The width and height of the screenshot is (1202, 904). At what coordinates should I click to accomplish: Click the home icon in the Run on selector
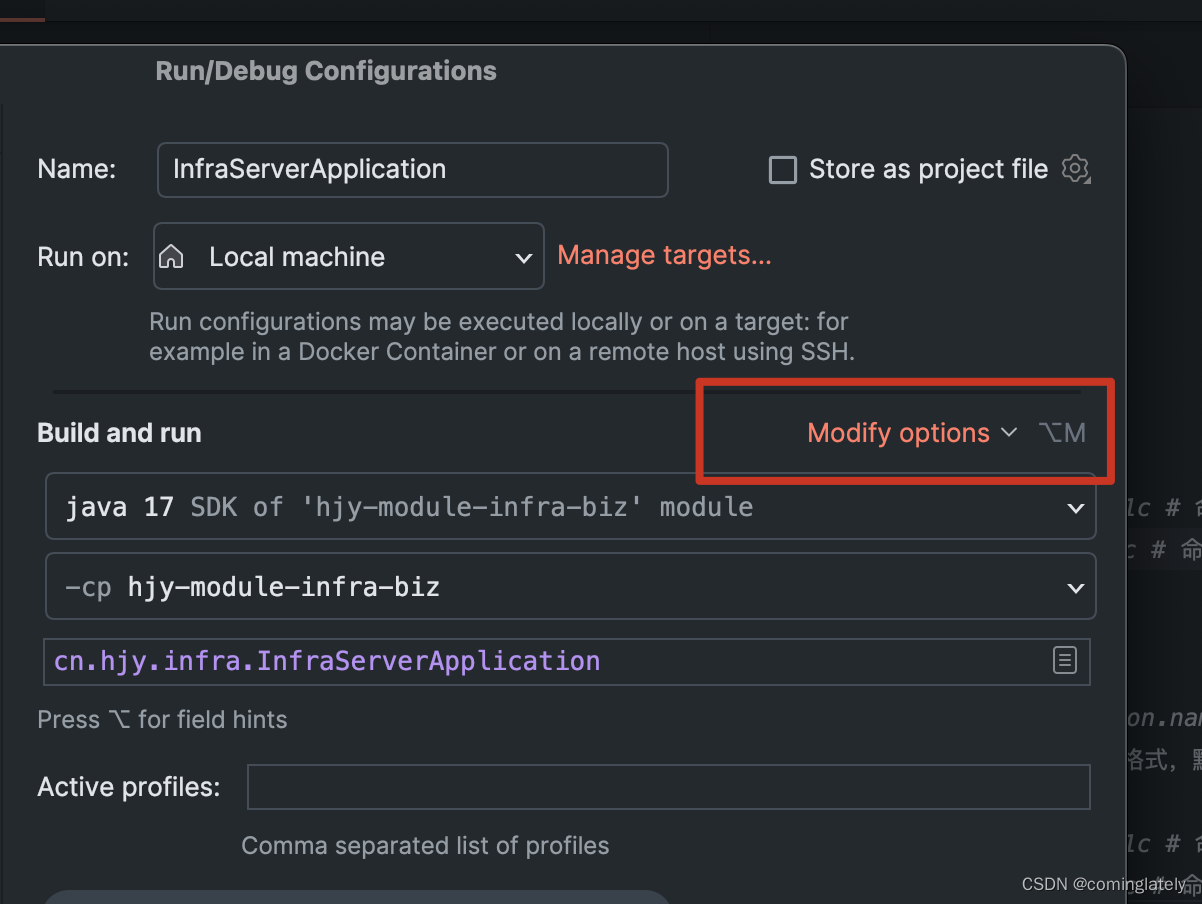click(172, 257)
